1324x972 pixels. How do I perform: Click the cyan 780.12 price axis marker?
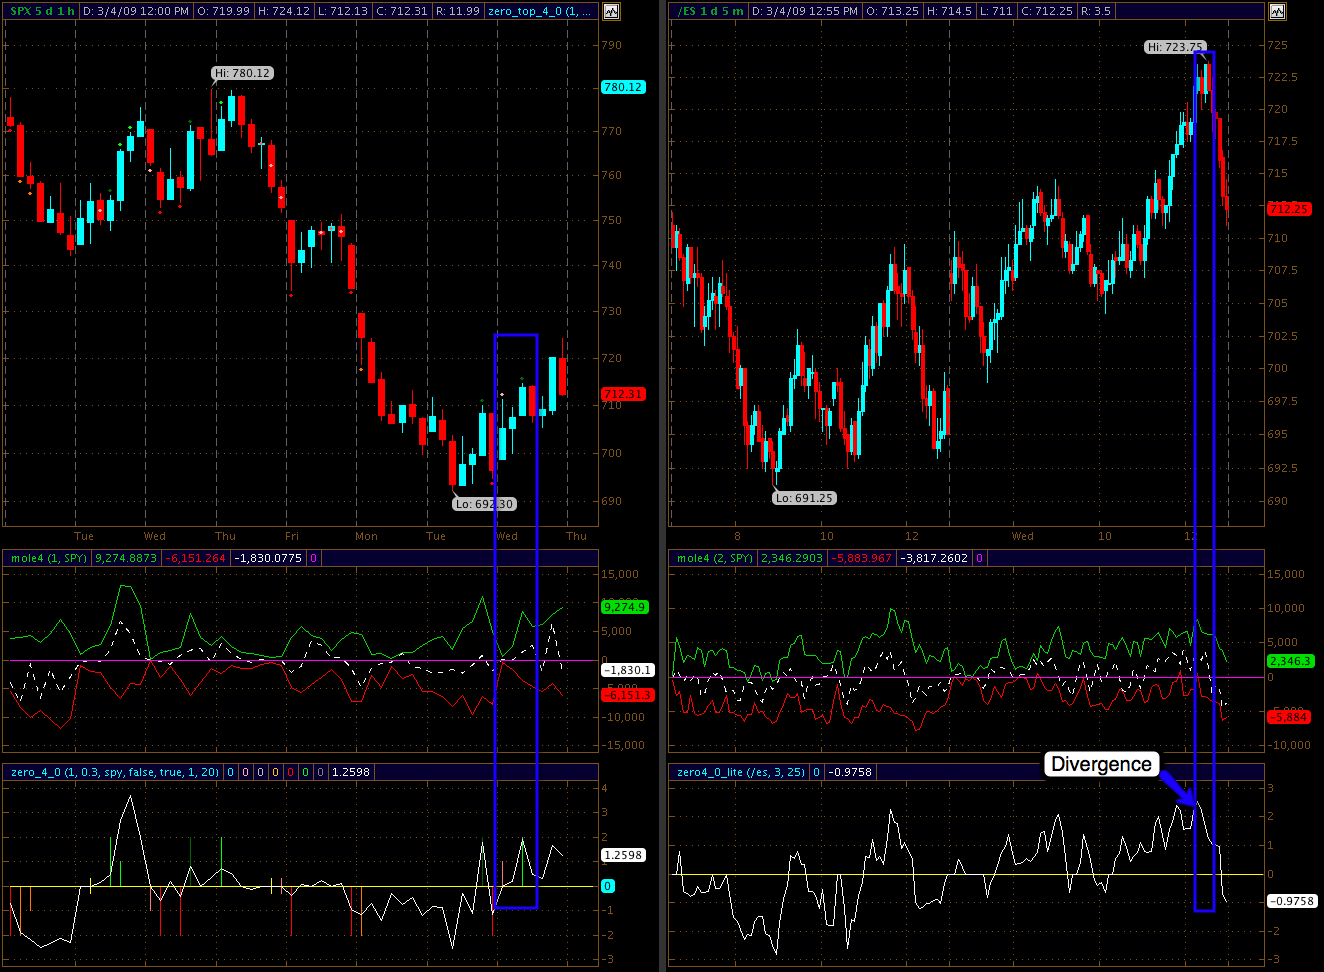click(x=623, y=87)
